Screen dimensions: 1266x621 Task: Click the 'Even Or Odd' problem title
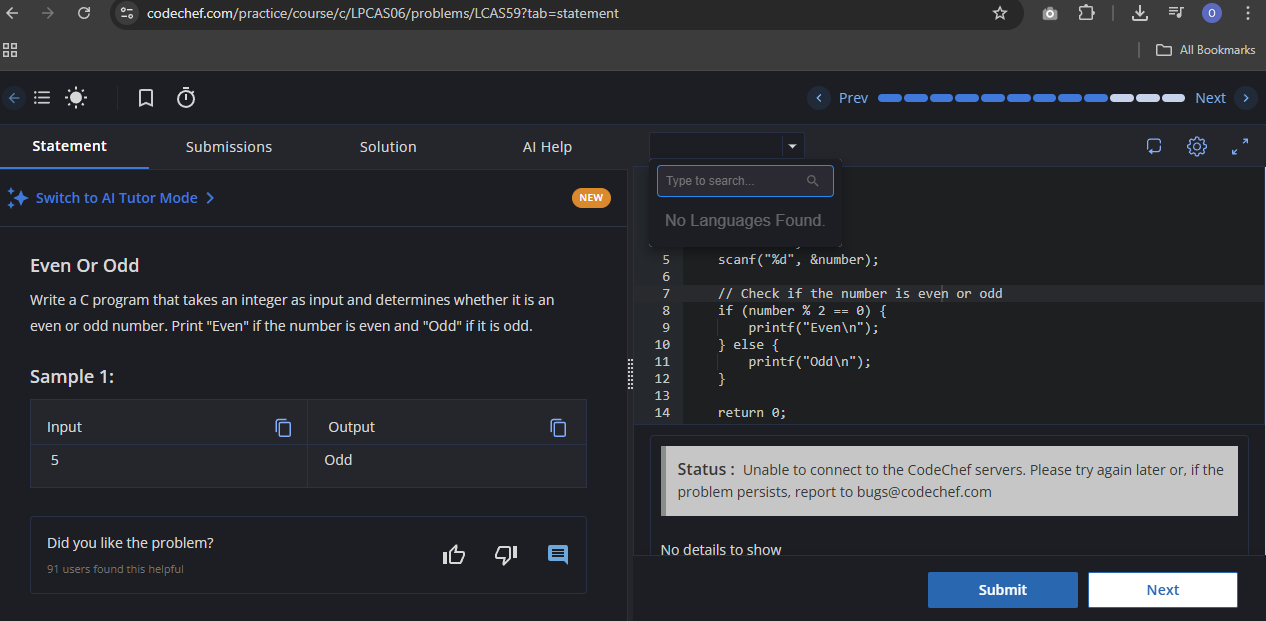tap(85, 266)
